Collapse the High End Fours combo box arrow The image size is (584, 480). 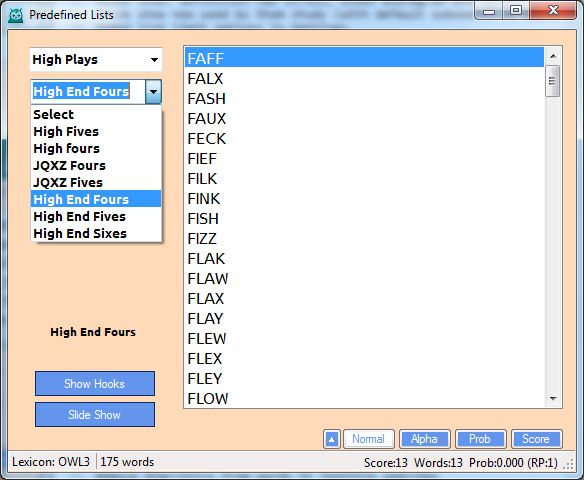153,92
